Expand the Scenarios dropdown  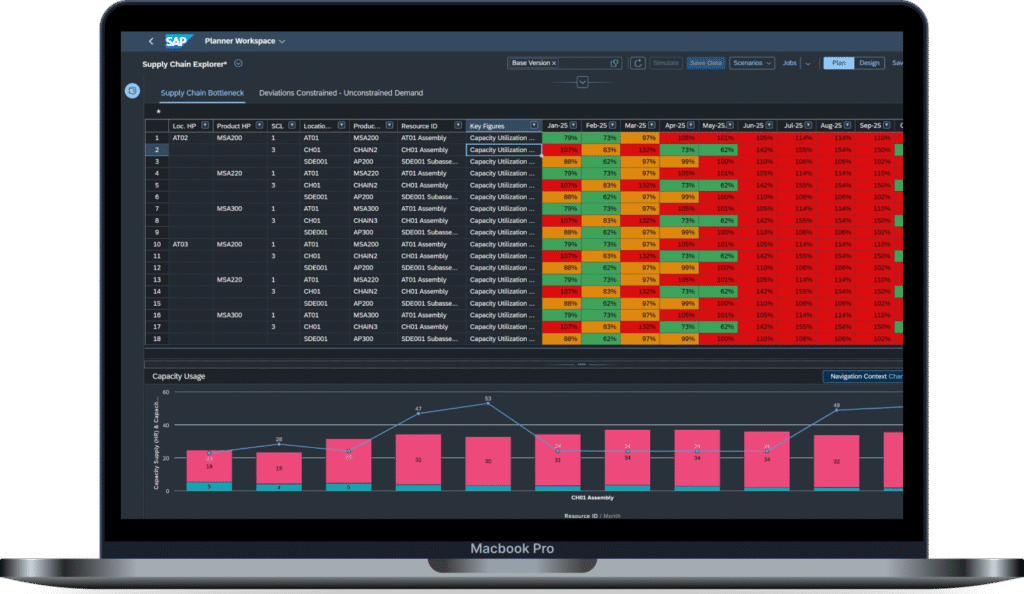click(x=752, y=63)
